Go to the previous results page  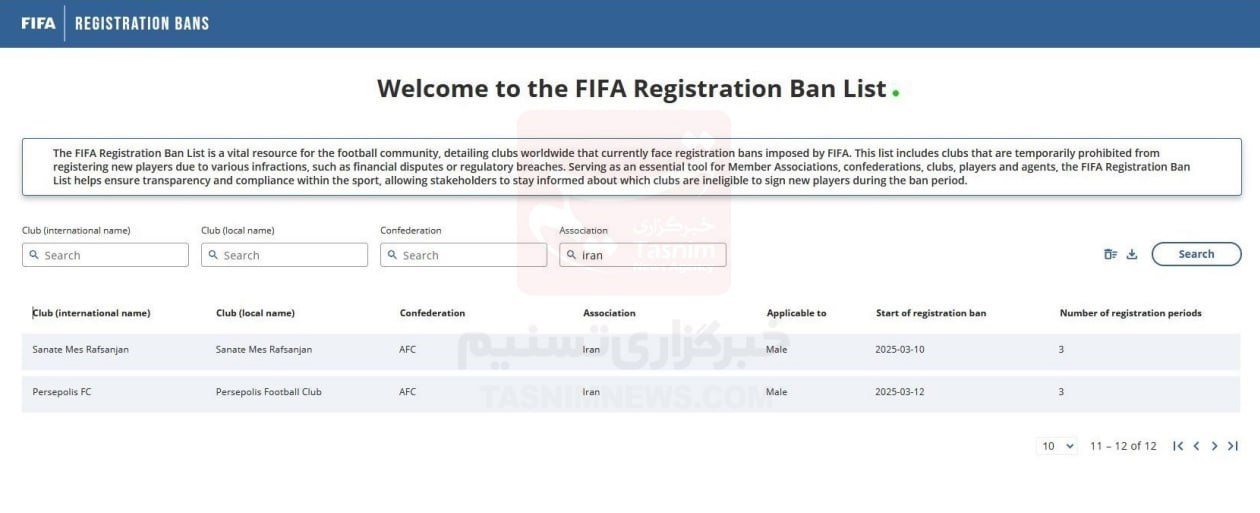pos(1196,446)
